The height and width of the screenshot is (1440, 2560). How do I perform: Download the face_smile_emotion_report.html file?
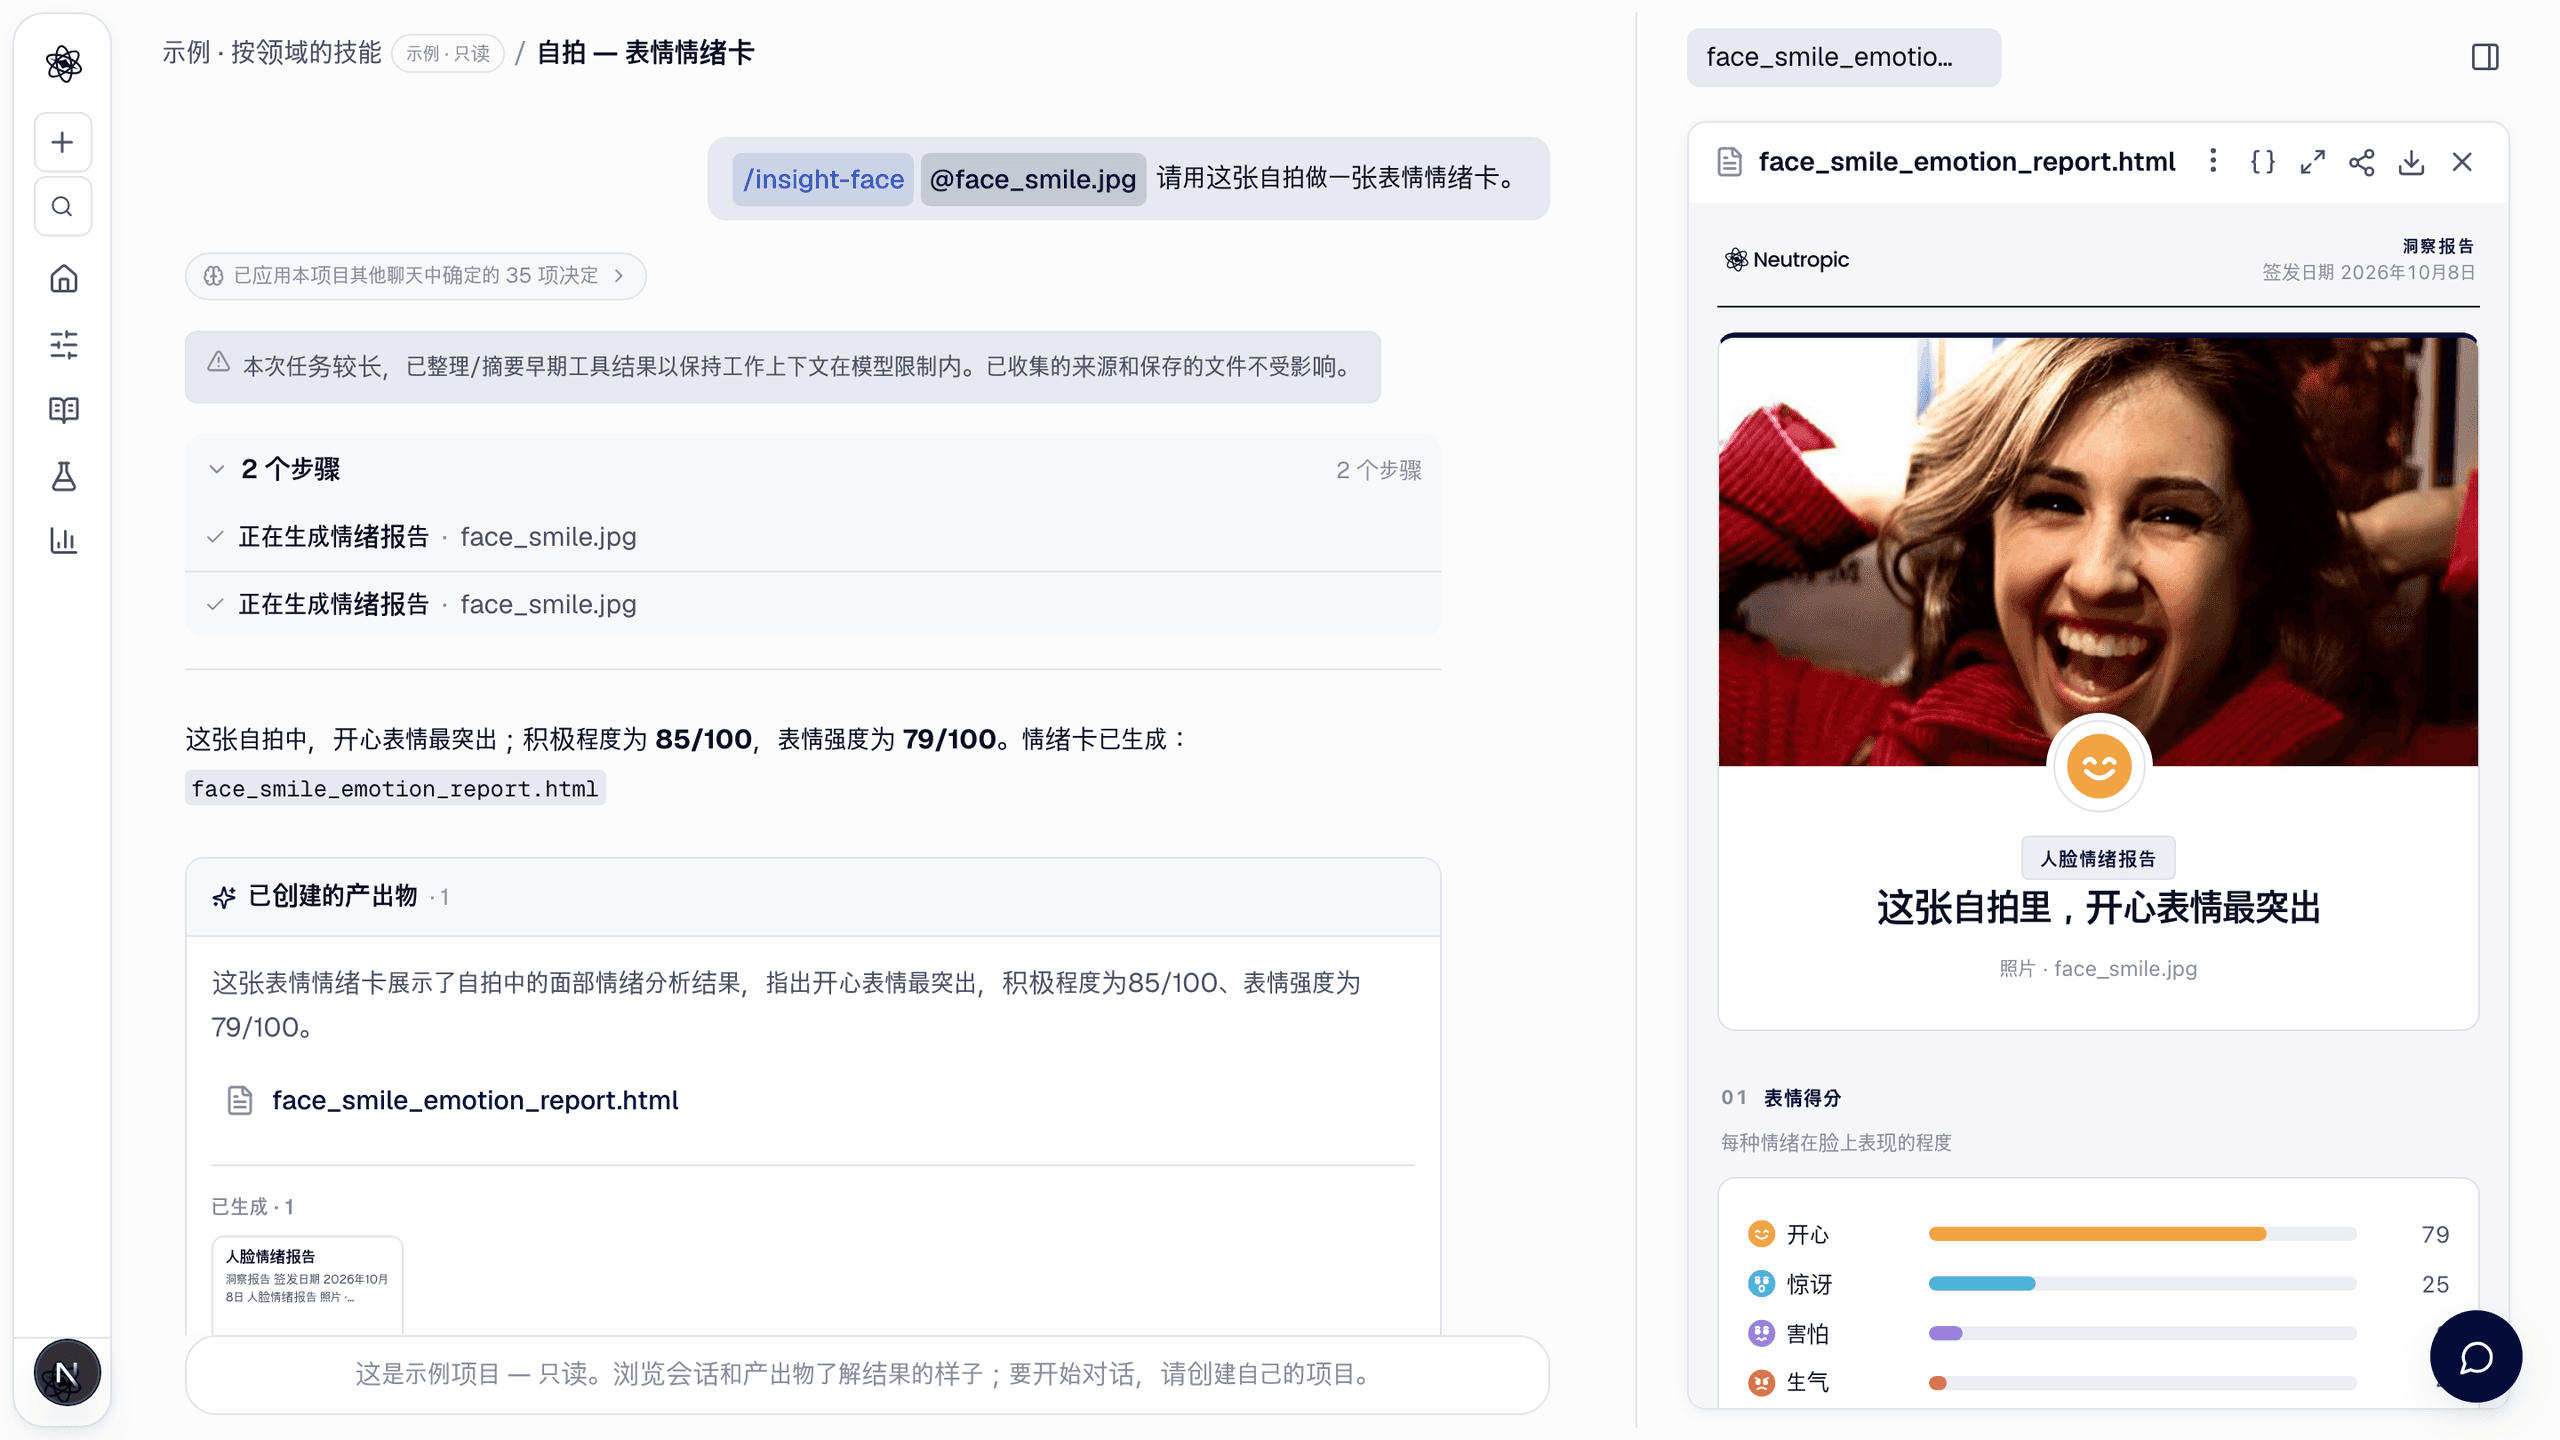click(x=2412, y=161)
